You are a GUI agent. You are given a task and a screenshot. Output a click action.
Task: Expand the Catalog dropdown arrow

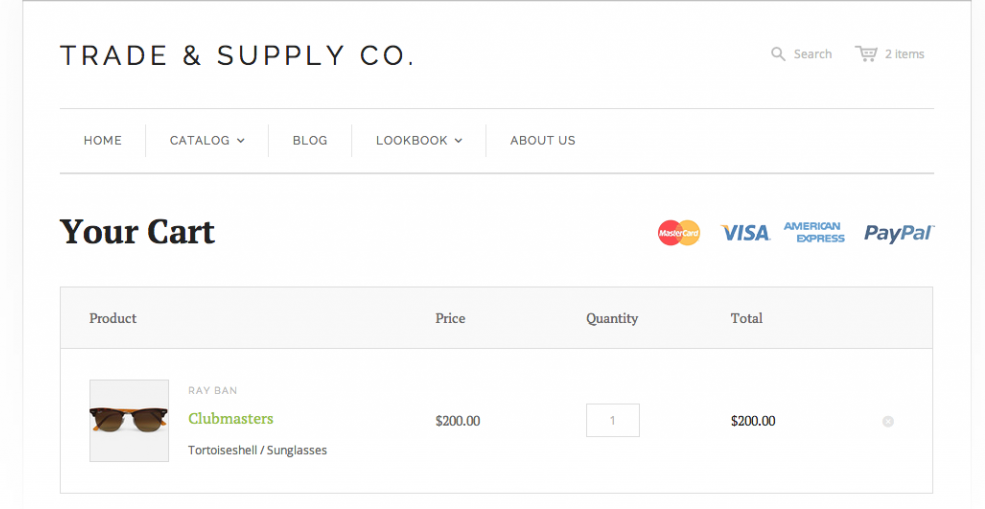click(x=241, y=141)
